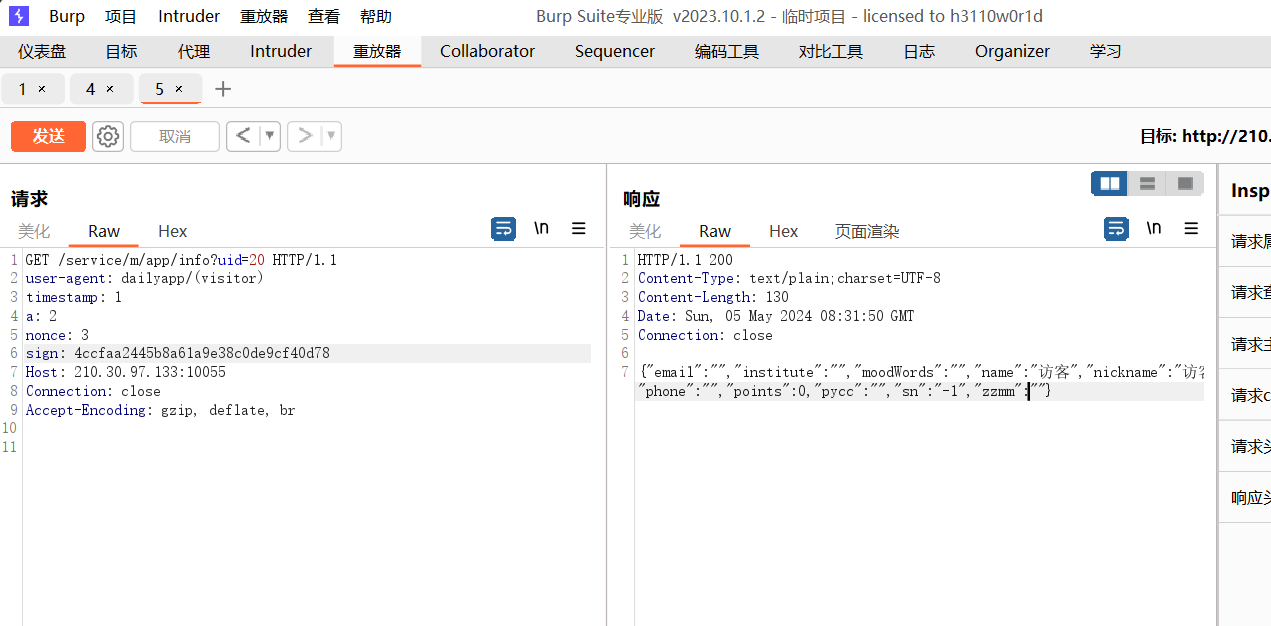Add a new Repeater tab with plus

(x=223, y=89)
